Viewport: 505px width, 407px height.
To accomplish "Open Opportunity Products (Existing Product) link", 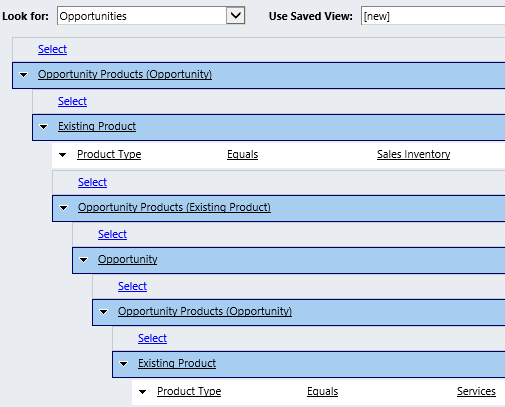I will click(174, 207).
